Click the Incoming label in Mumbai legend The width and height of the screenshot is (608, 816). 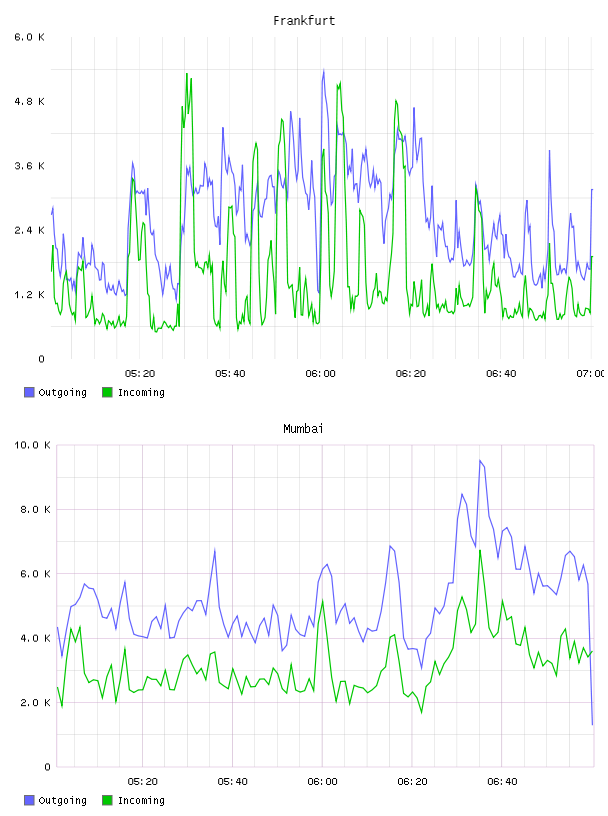(141, 801)
